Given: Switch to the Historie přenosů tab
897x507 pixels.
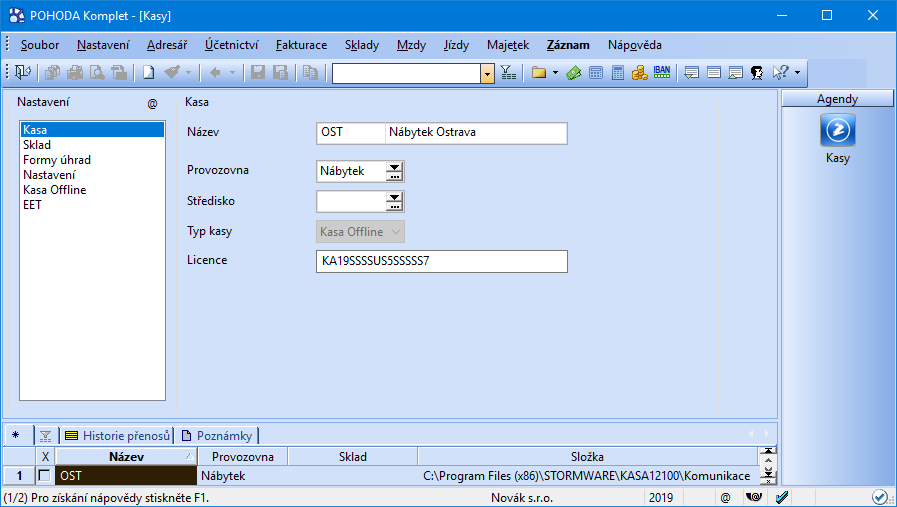Looking at the screenshot, I should click(x=117, y=436).
